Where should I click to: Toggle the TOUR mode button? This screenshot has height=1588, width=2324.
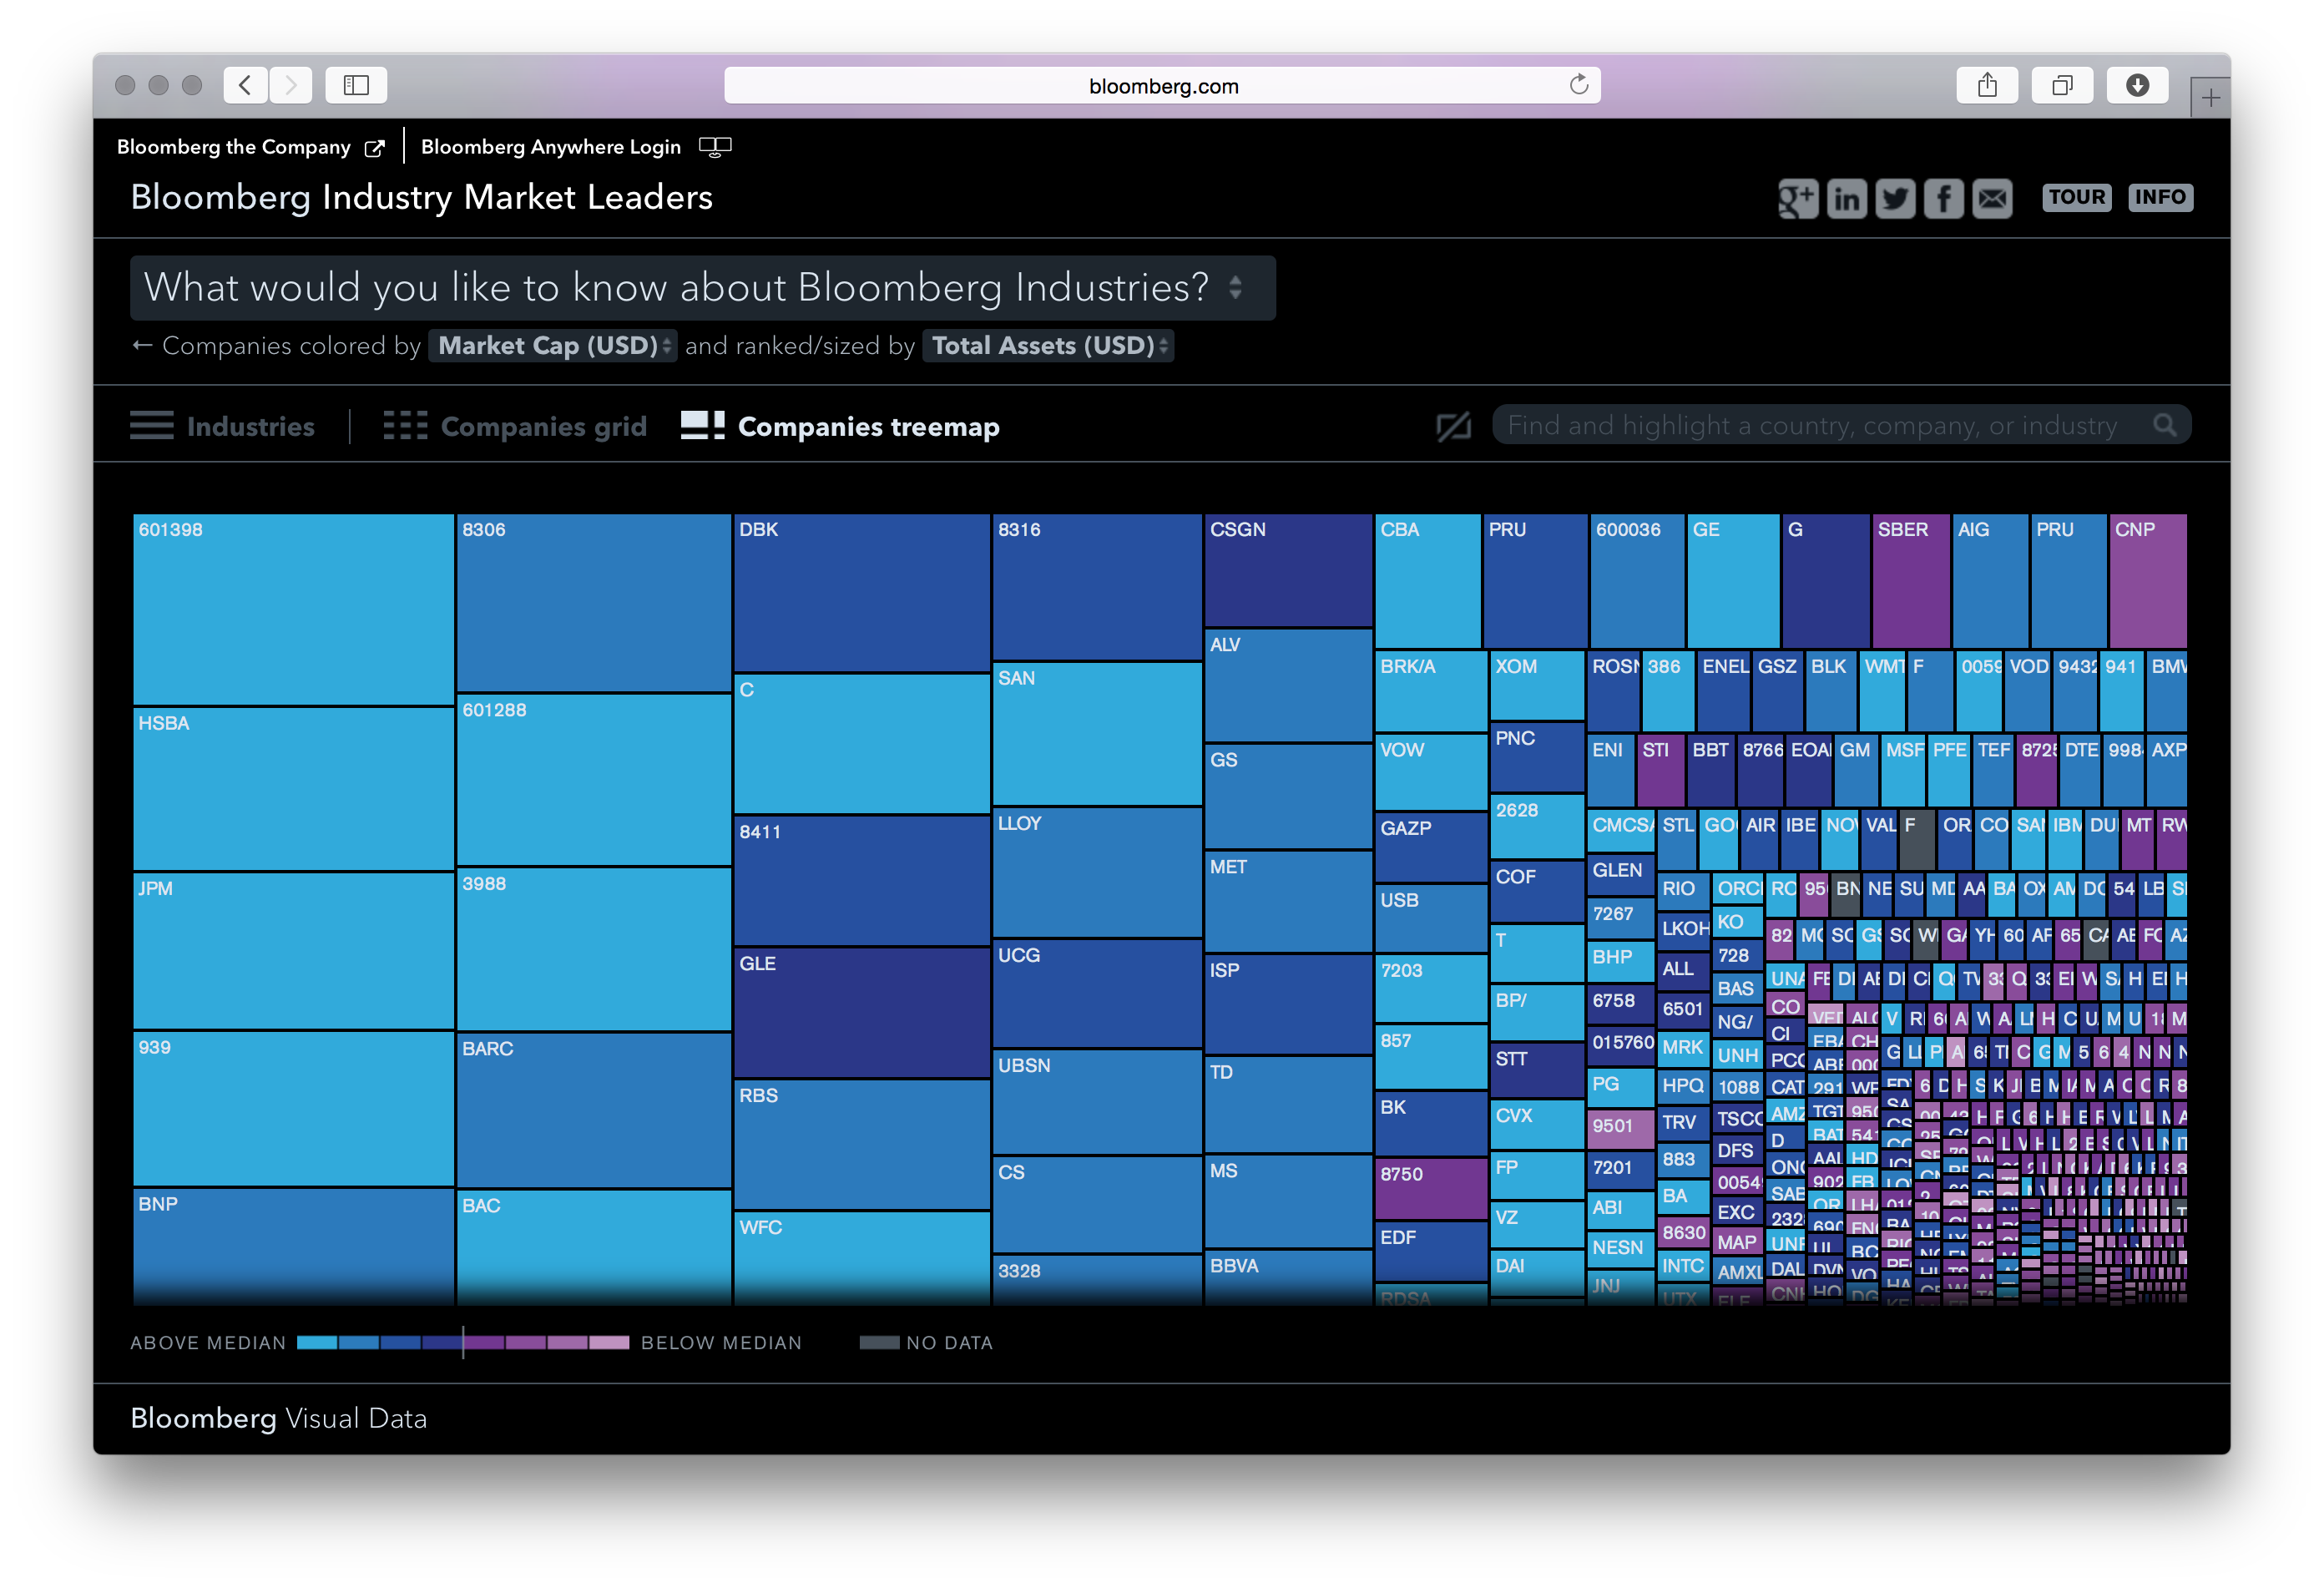click(x=2077, y=197)
